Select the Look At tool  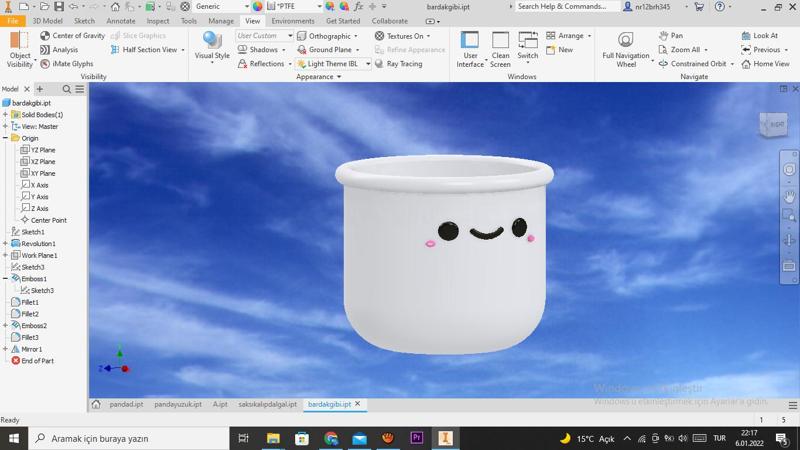pyautogui.click(x=759, y=36)
